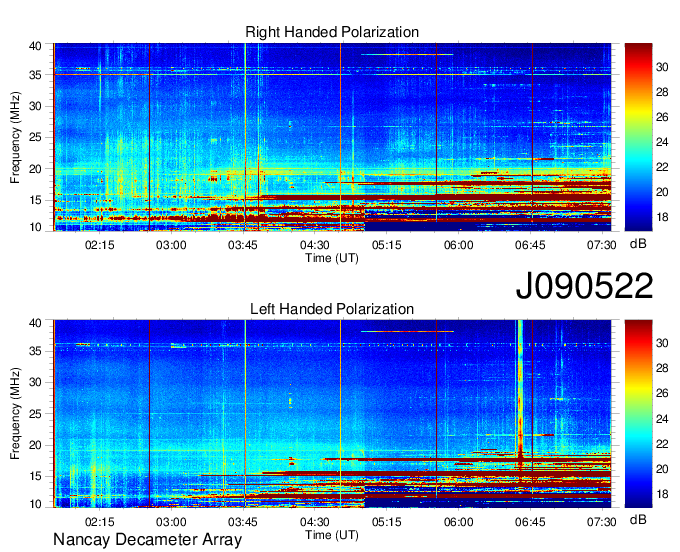Click the 40 MHz frequency tick of Left Handed plot
The height and width of the screenshot is (552, 680).
coord(35,323)
